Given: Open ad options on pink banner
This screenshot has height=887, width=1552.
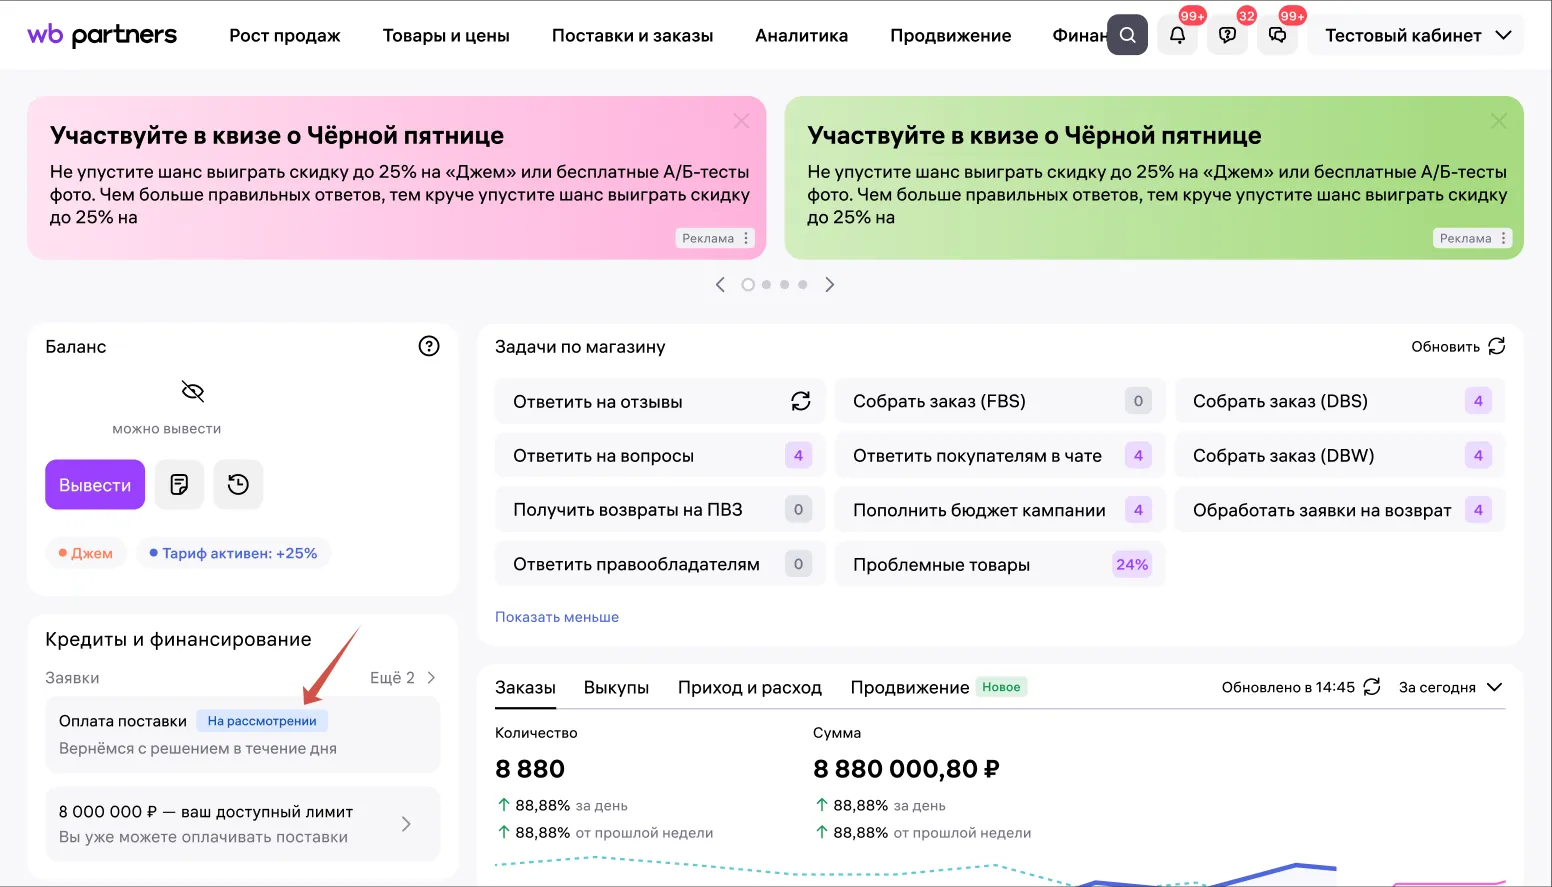Looking at the screenshot, I should pos(746,238).
